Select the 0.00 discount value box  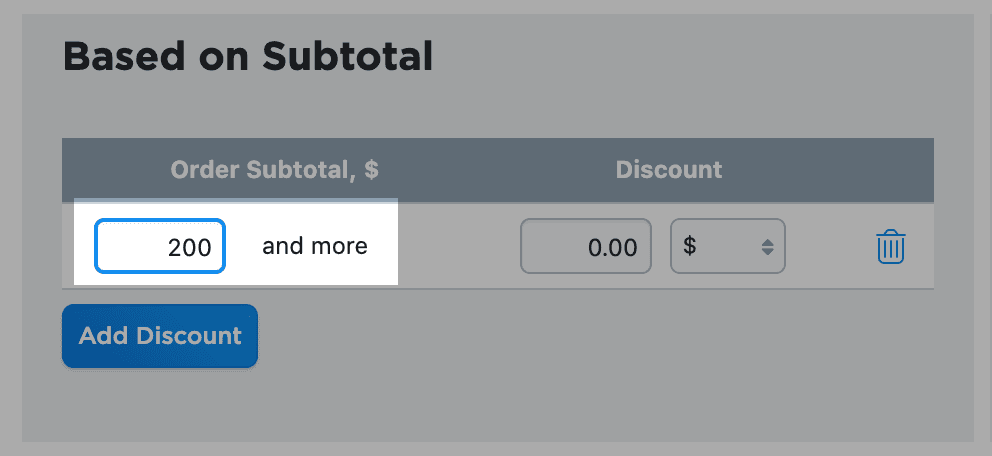[586, 246]
